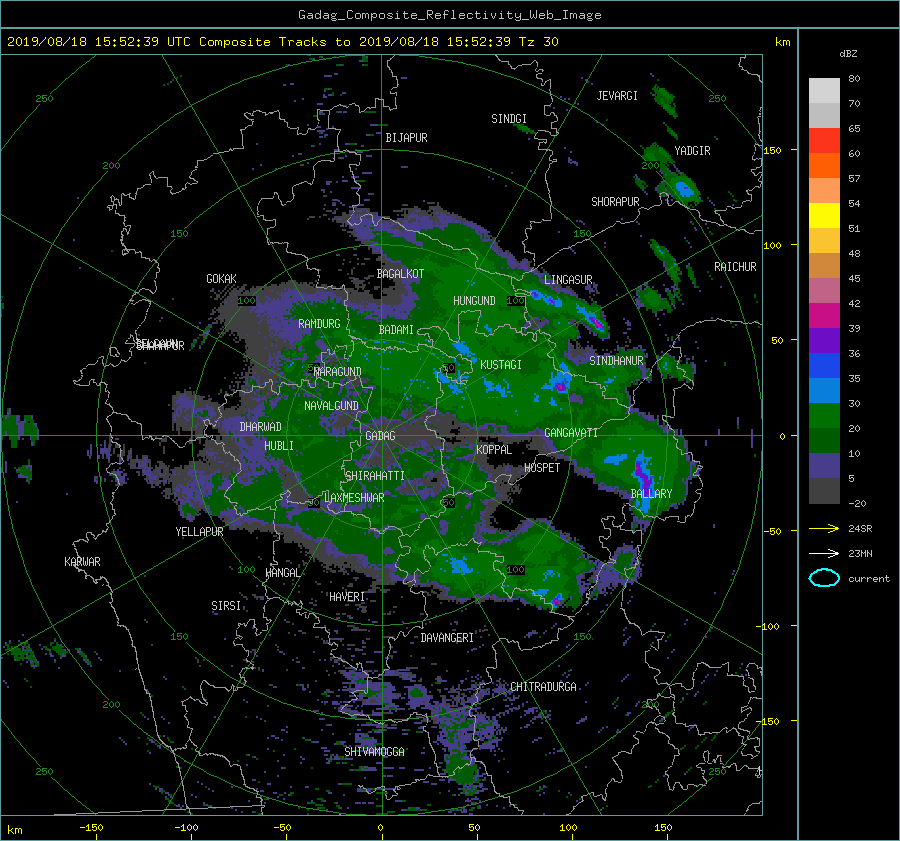Click the HUBLI city label
The width and height of the screenshot is (900, 841).
pyautogui.click(x=279, y=446)
